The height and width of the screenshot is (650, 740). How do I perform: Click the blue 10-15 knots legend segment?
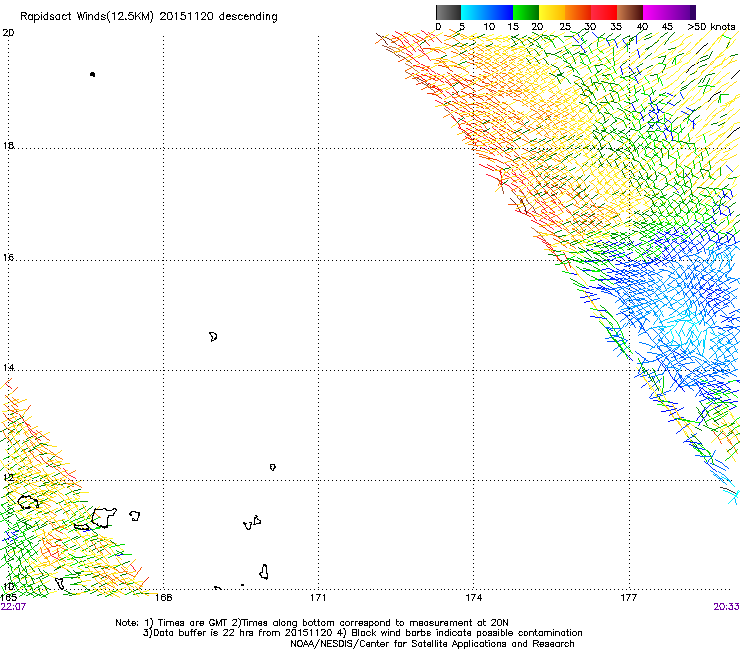(500, 12)
